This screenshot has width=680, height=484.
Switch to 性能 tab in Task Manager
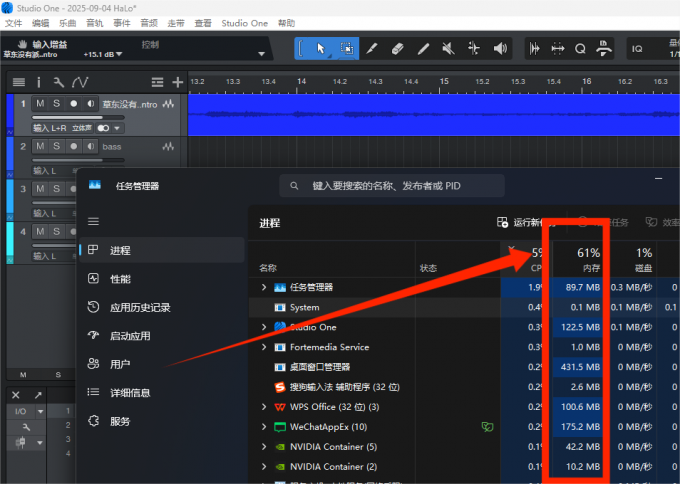[120, 279]
